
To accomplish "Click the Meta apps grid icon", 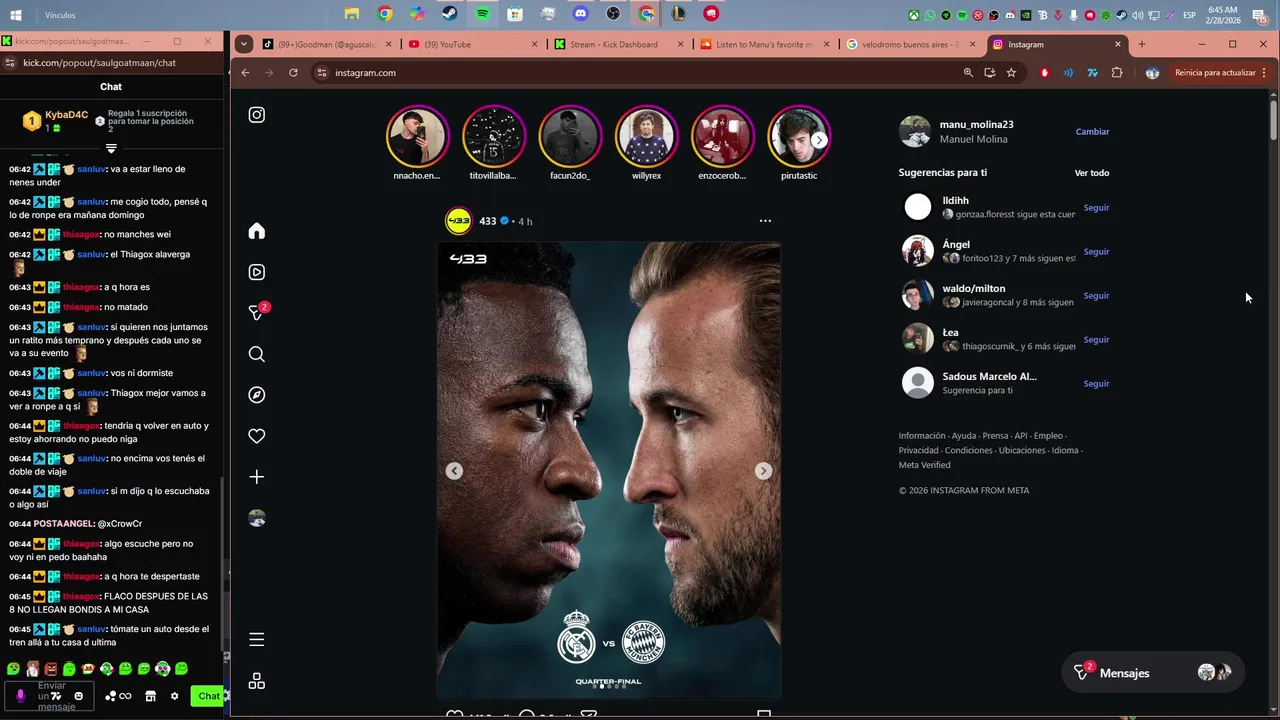I will [257, 681].
